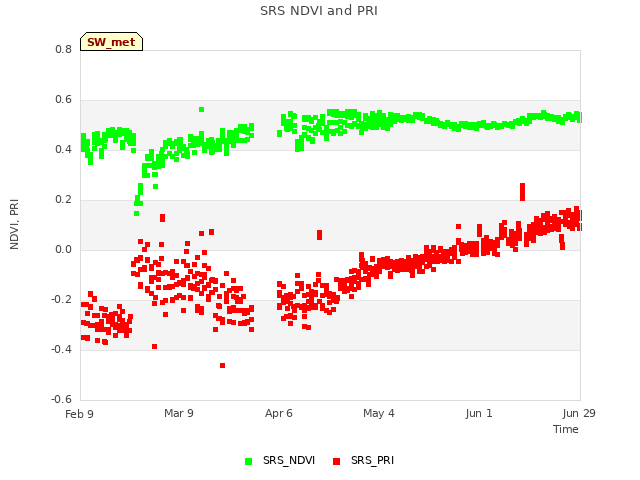Click the 0.6 y-axis label
This screenshot has width=640, height=480.
[63, 100]
